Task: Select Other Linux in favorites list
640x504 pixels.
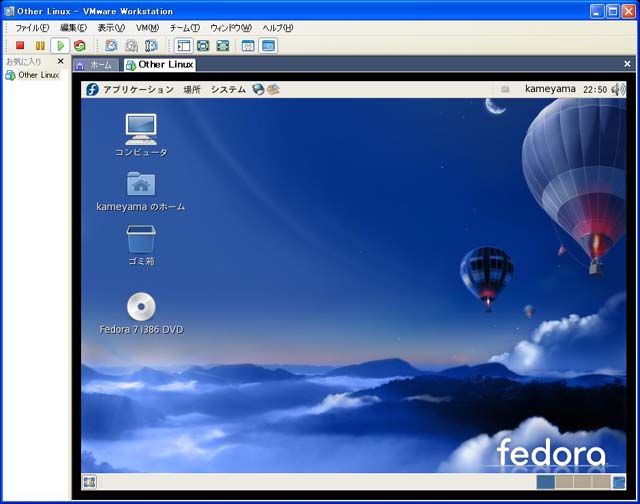Action: point(32,75)
